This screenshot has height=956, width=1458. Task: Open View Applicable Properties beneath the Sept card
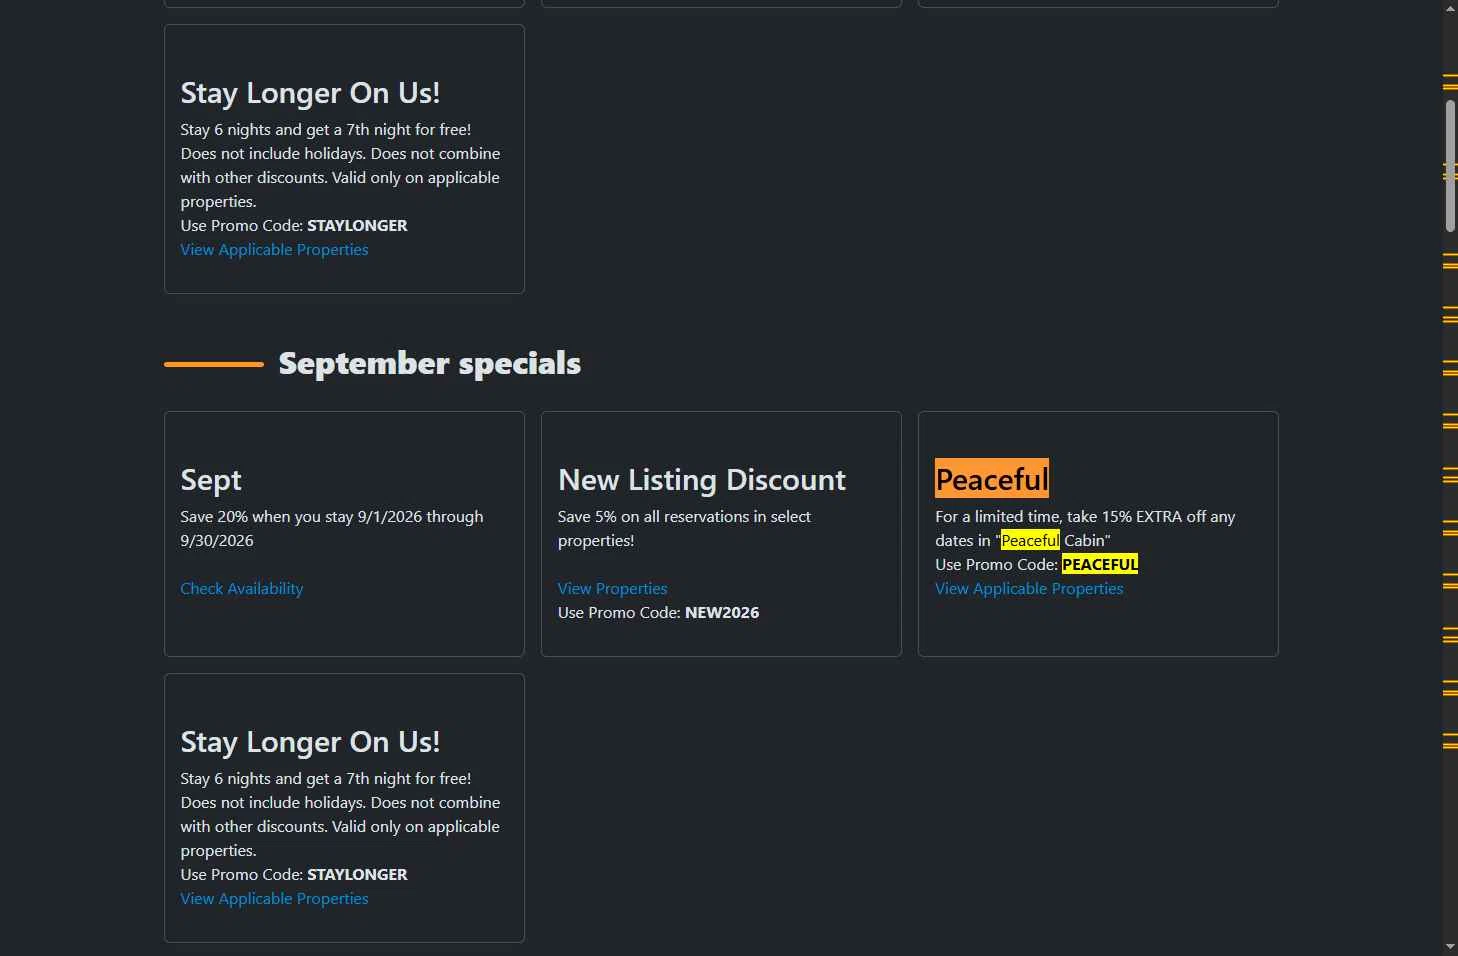pos(274,899)
